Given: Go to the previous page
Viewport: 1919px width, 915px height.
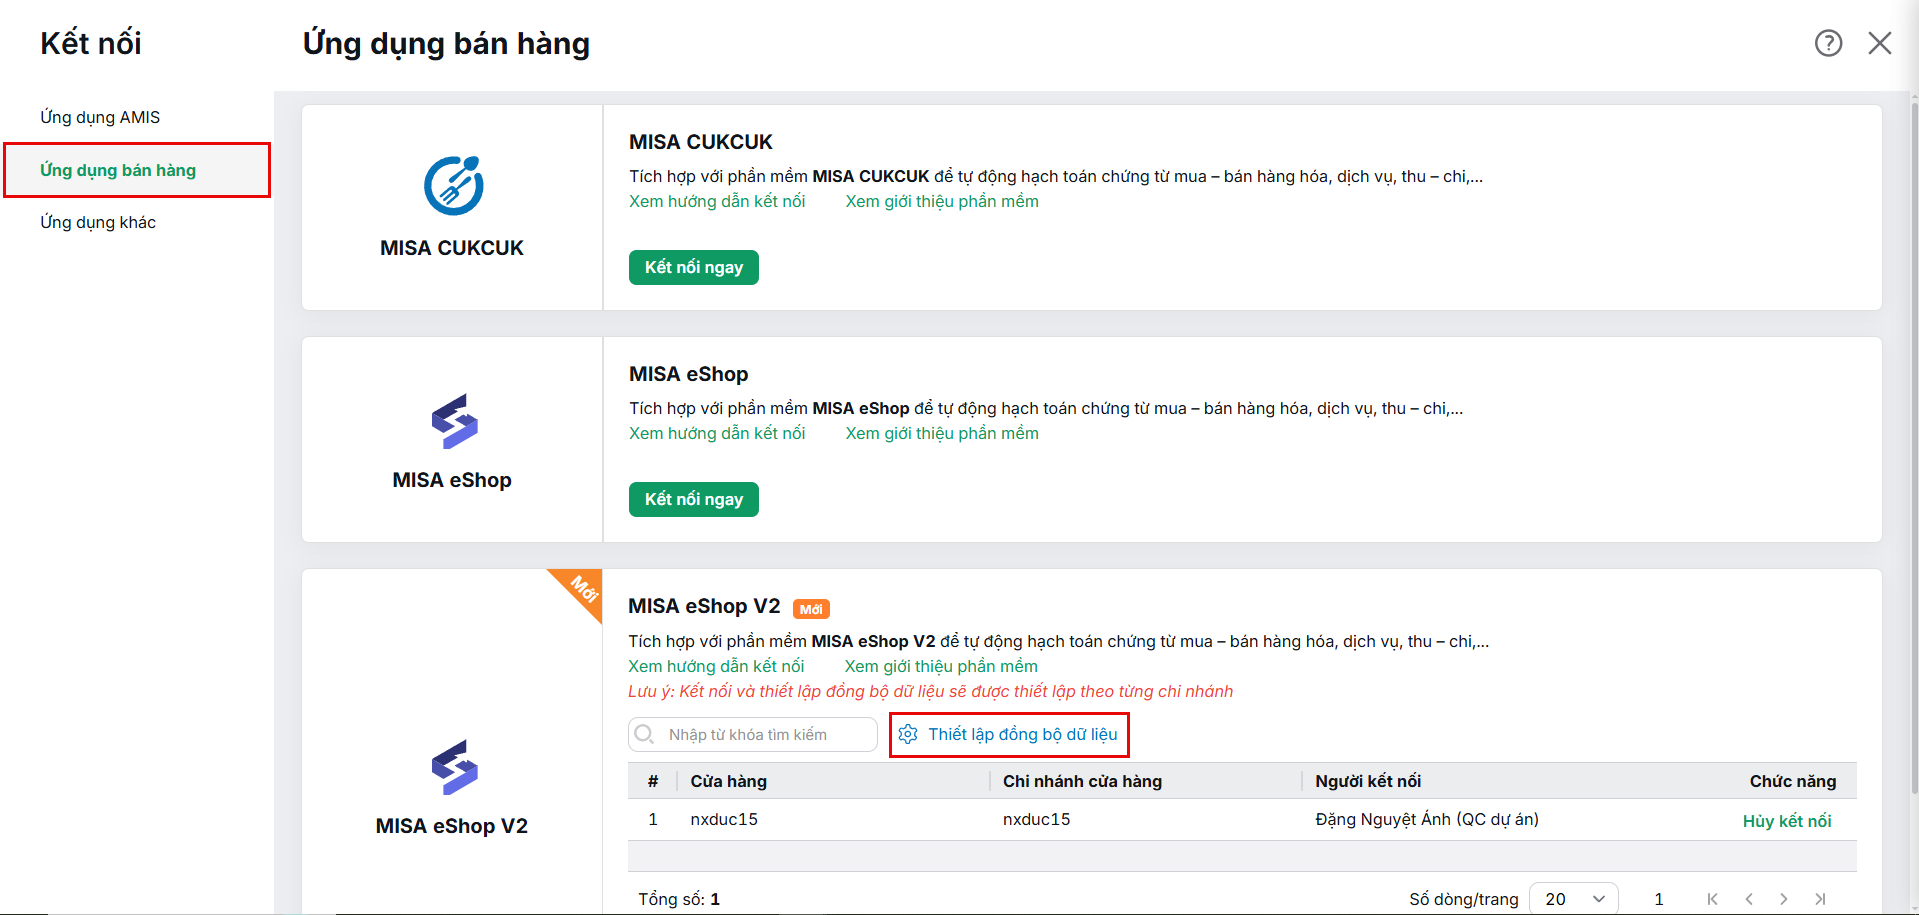Looking at the screenshot, I should tap(1749, 899).
